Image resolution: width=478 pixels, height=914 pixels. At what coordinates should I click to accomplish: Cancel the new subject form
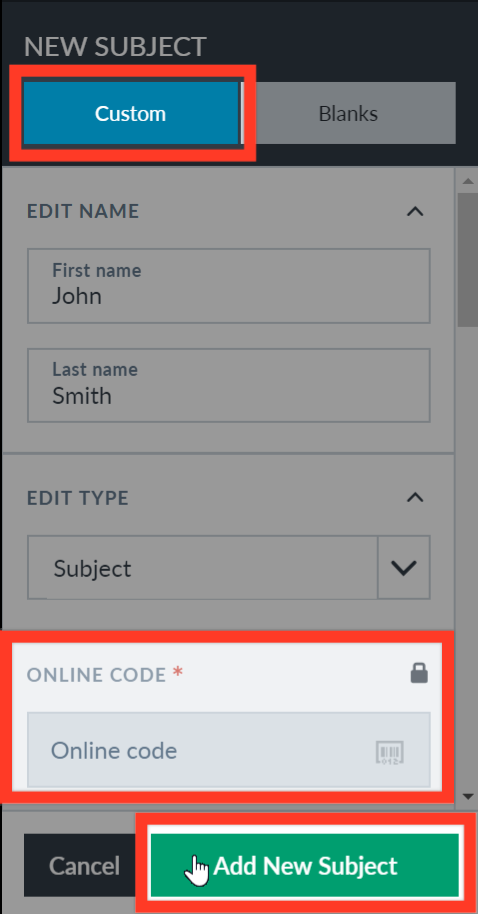pyautogui.click(x=84, y=866)
